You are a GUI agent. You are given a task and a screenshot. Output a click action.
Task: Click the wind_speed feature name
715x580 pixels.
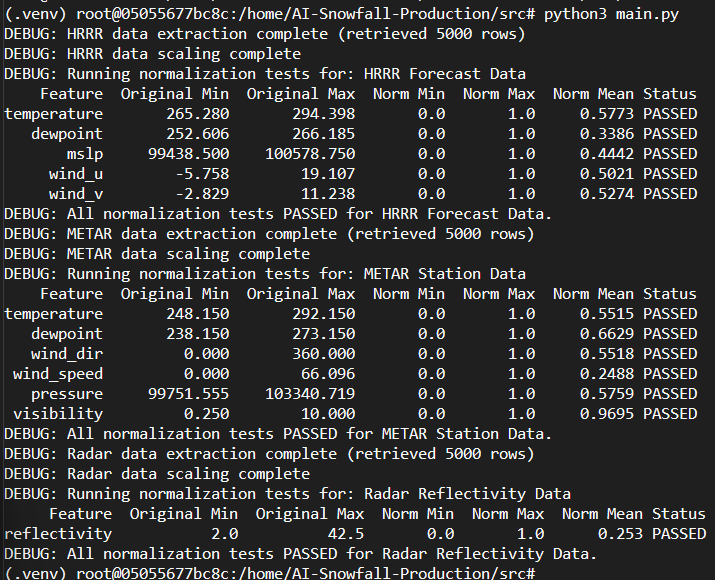(58, 374)
